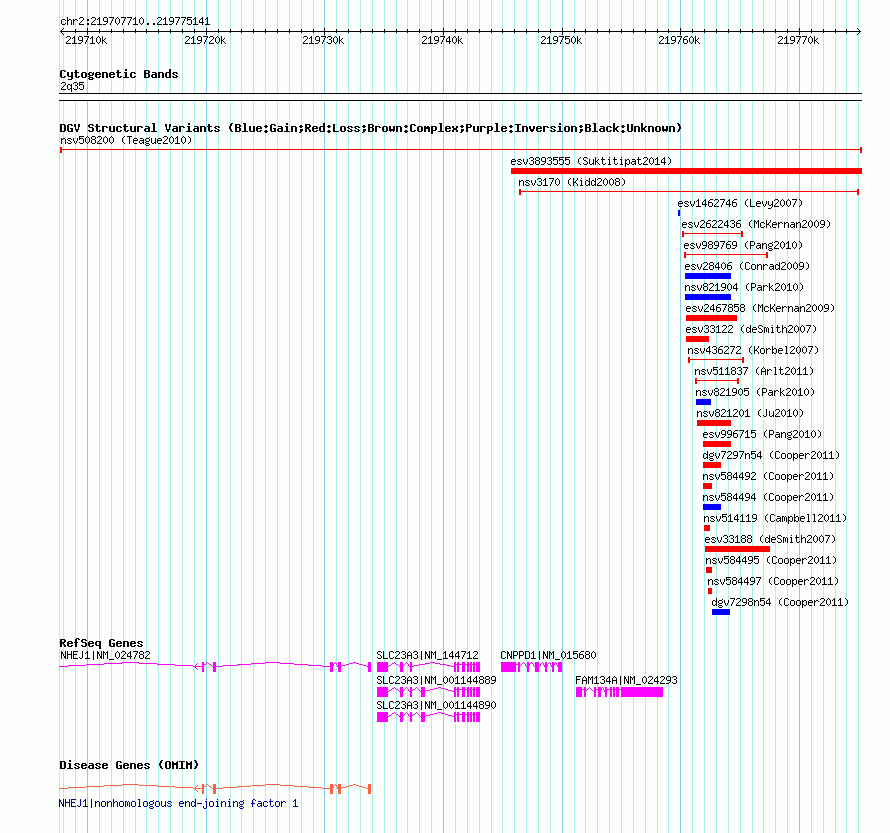
Task: Select the dgv7298n54 (Cooper2011) variant label
Action: pyautogui.click(x=780, y=602)
